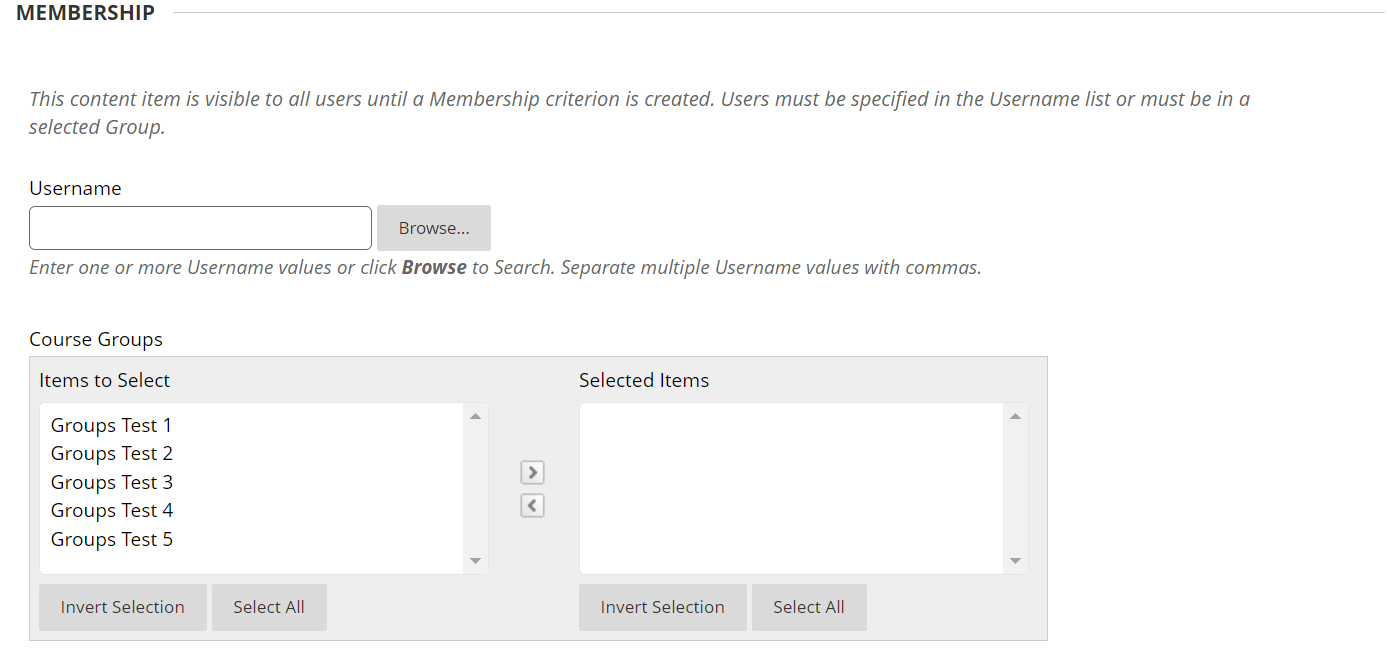Screen dimensions: 1390x660
Task: Select Groups Test 2 in the list
Action: click(112, 454)
